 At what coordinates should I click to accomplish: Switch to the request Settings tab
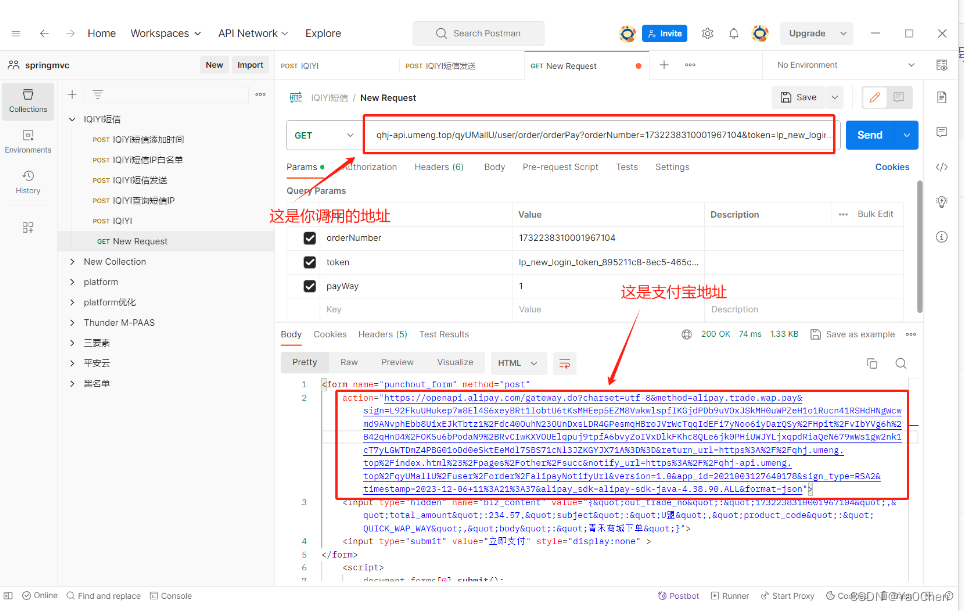coord(672,167)
